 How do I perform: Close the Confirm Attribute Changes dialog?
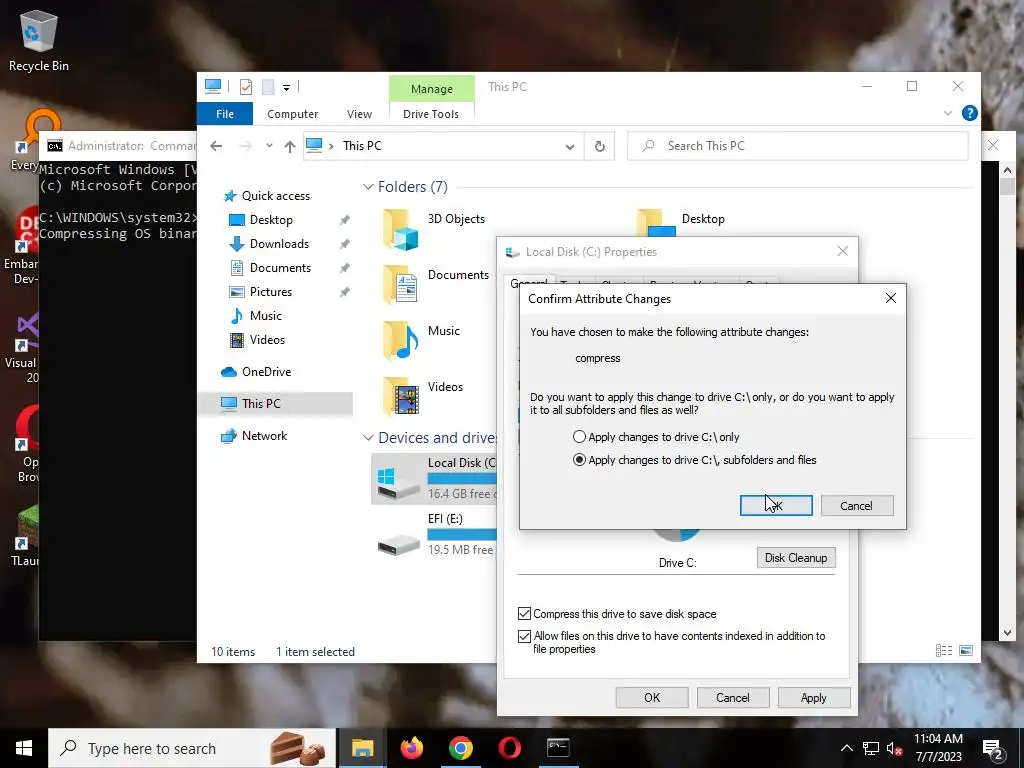click(890, 298)
